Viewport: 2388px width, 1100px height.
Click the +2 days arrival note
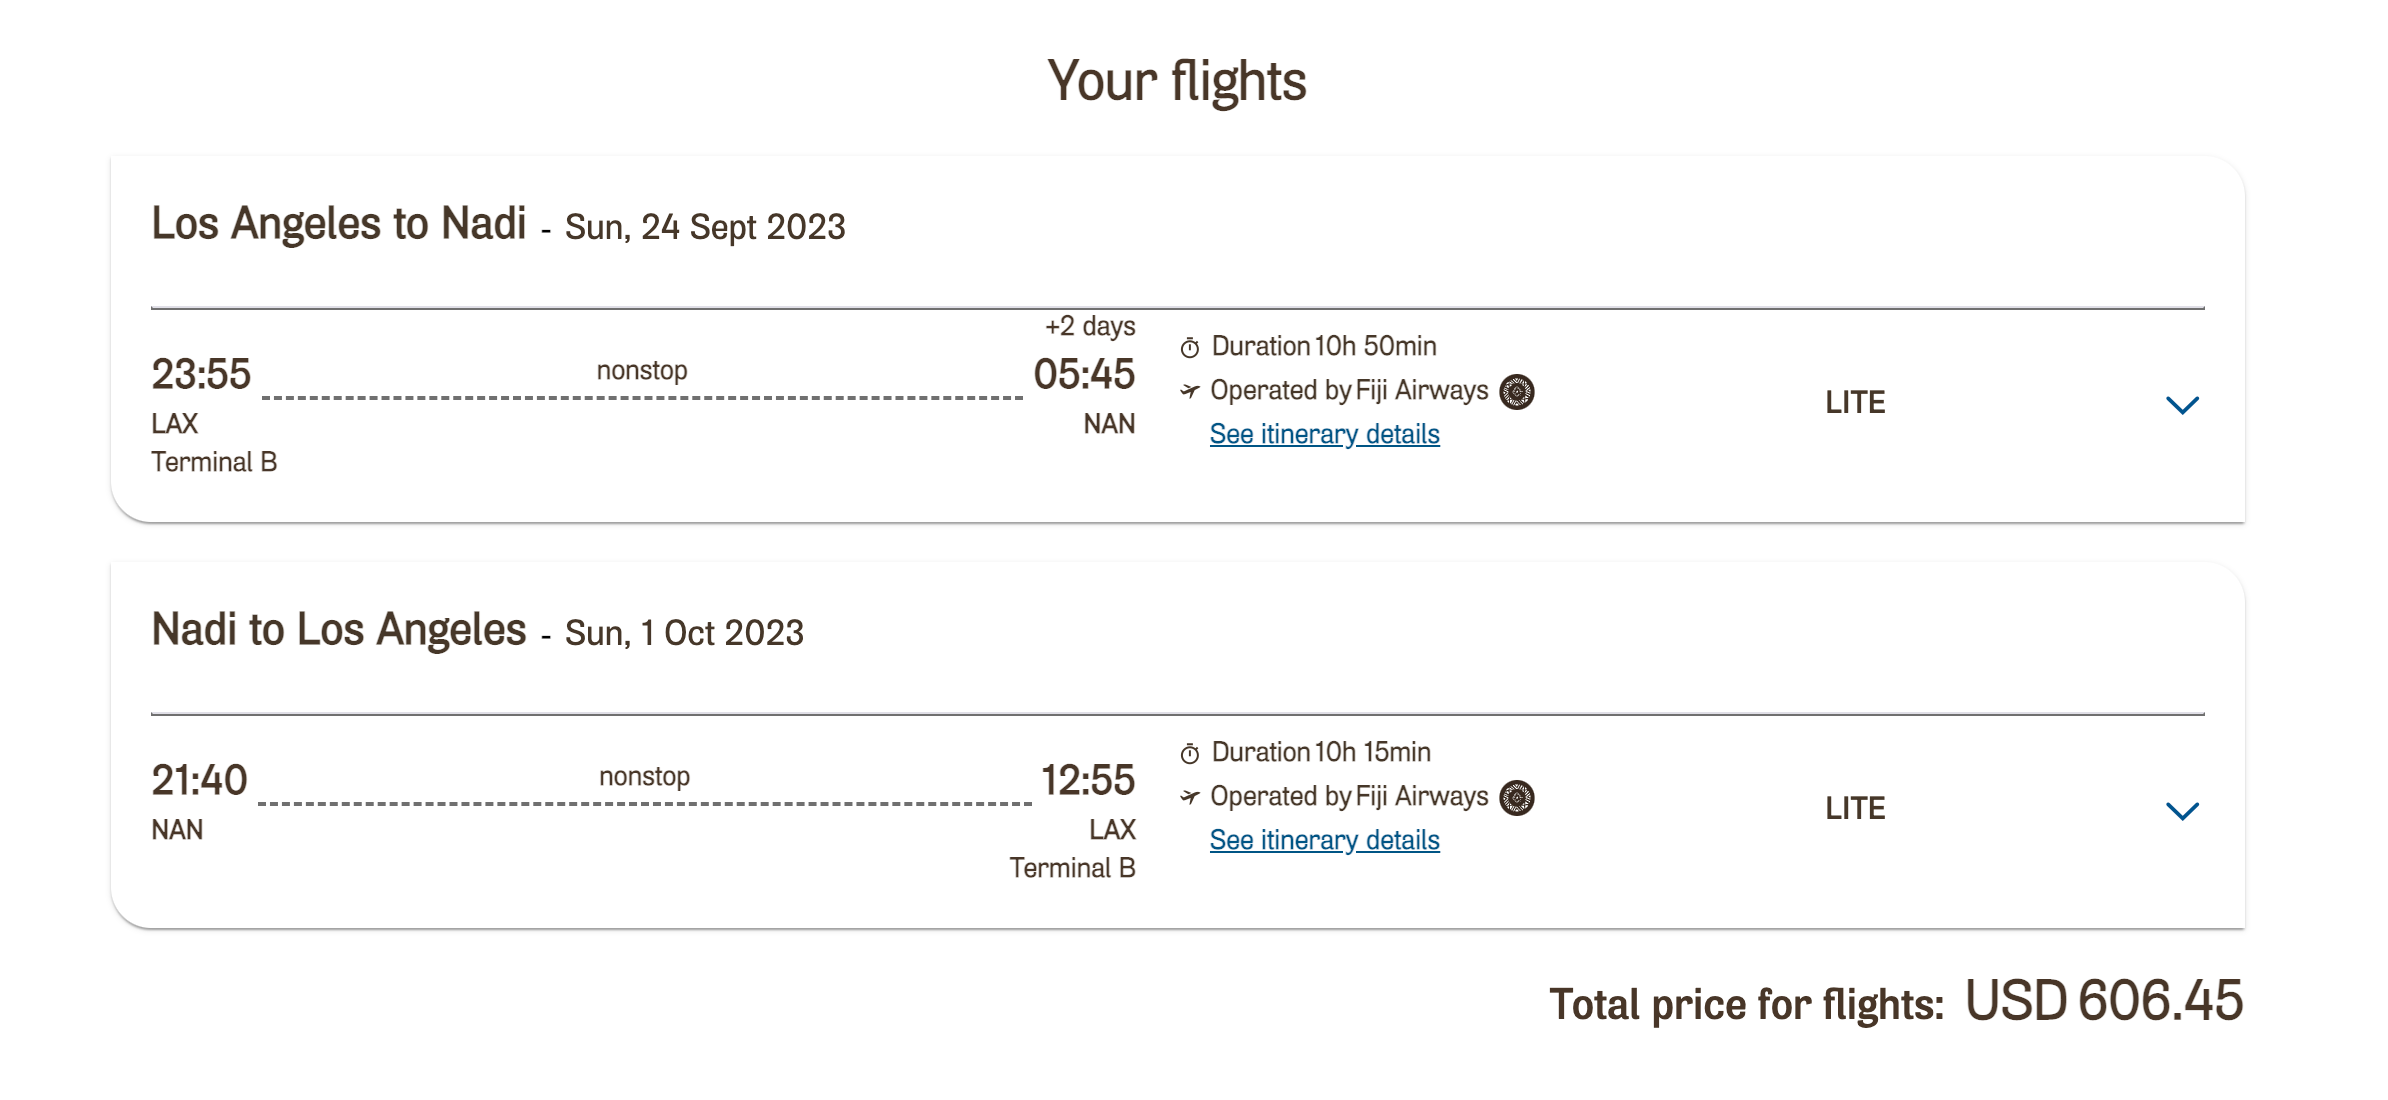pos(1090,326)
